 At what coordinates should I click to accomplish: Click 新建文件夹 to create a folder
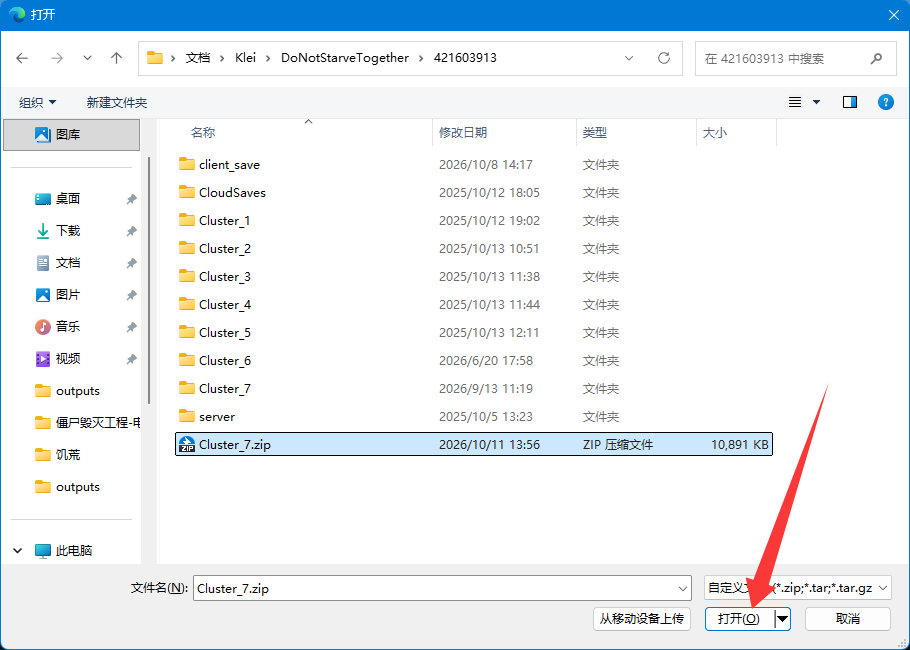click(x=117, y=103)
